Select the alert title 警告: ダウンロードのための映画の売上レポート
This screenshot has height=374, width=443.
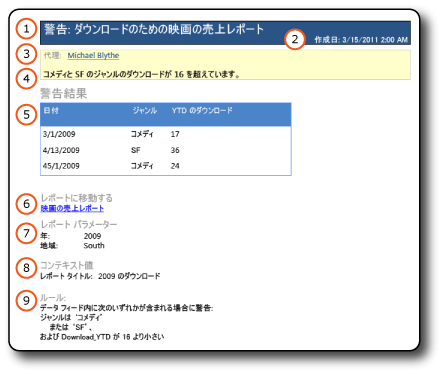coord(154,29)
